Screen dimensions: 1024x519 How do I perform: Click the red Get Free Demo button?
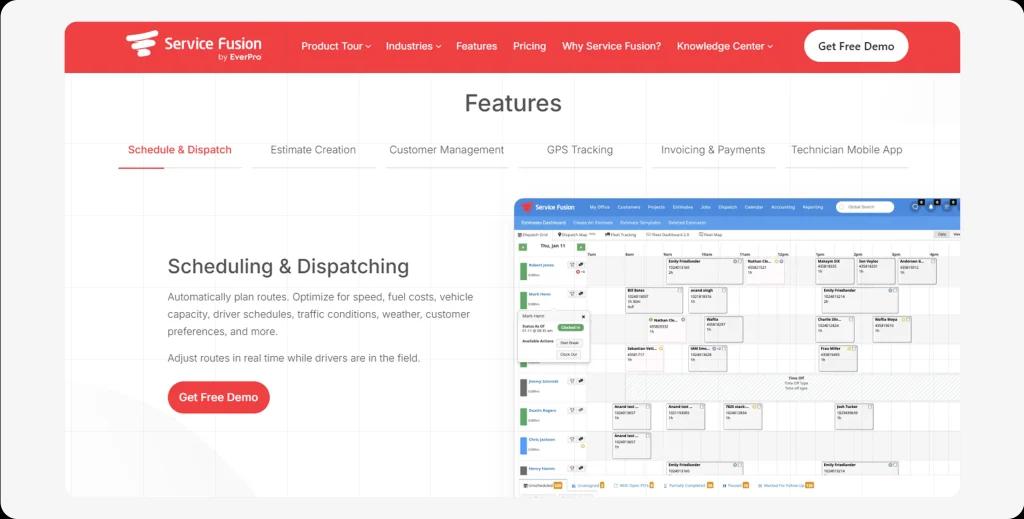click(x=218, y=397)
